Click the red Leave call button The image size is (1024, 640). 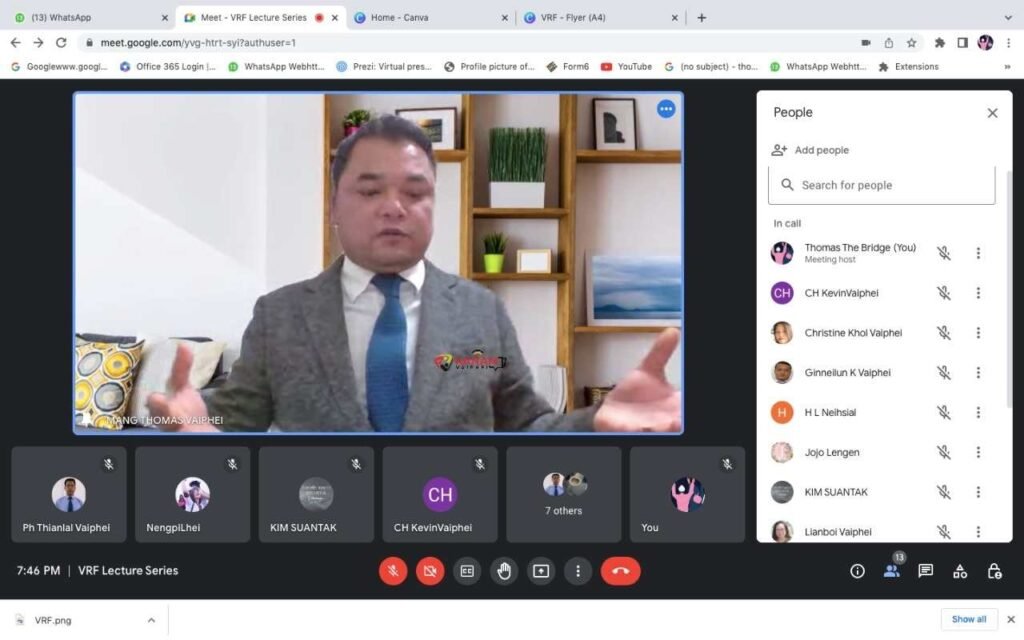coord(620,571)
